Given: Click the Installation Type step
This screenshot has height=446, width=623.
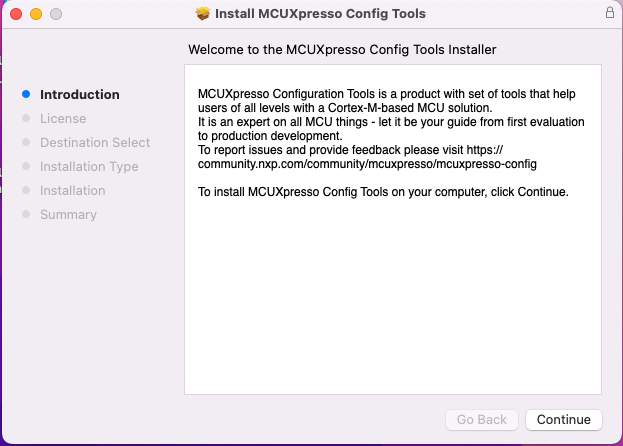Looking at the screenshot, I should 89,166.
